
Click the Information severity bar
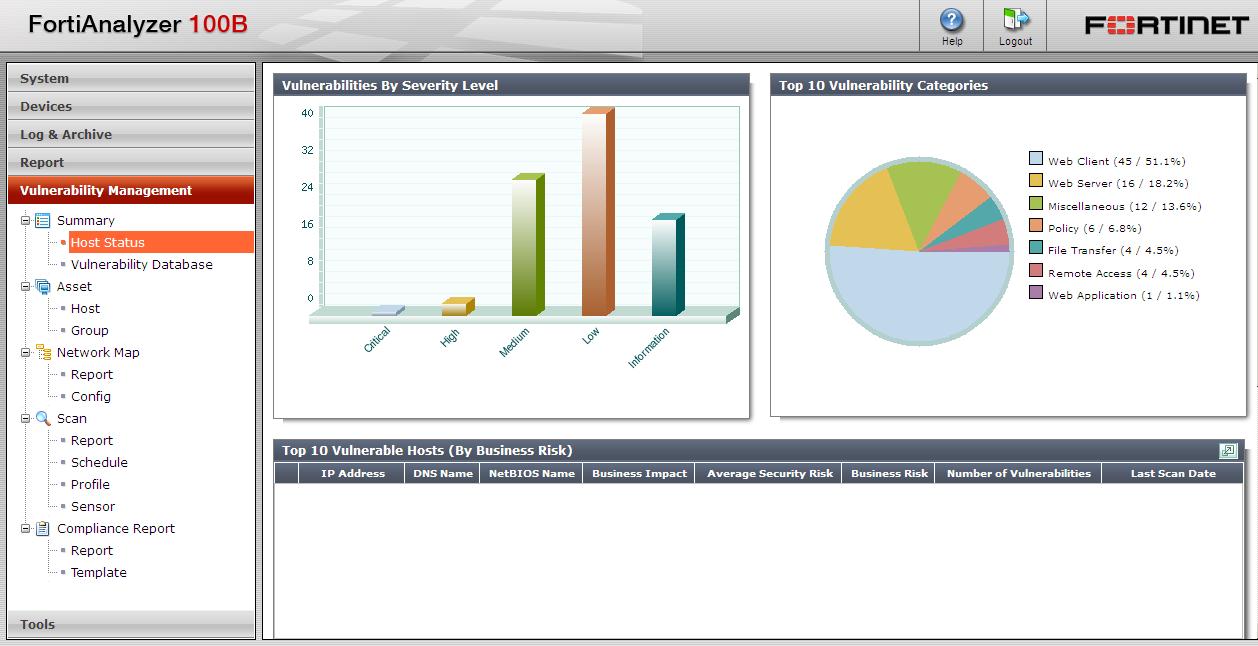[x=668, y=265]
